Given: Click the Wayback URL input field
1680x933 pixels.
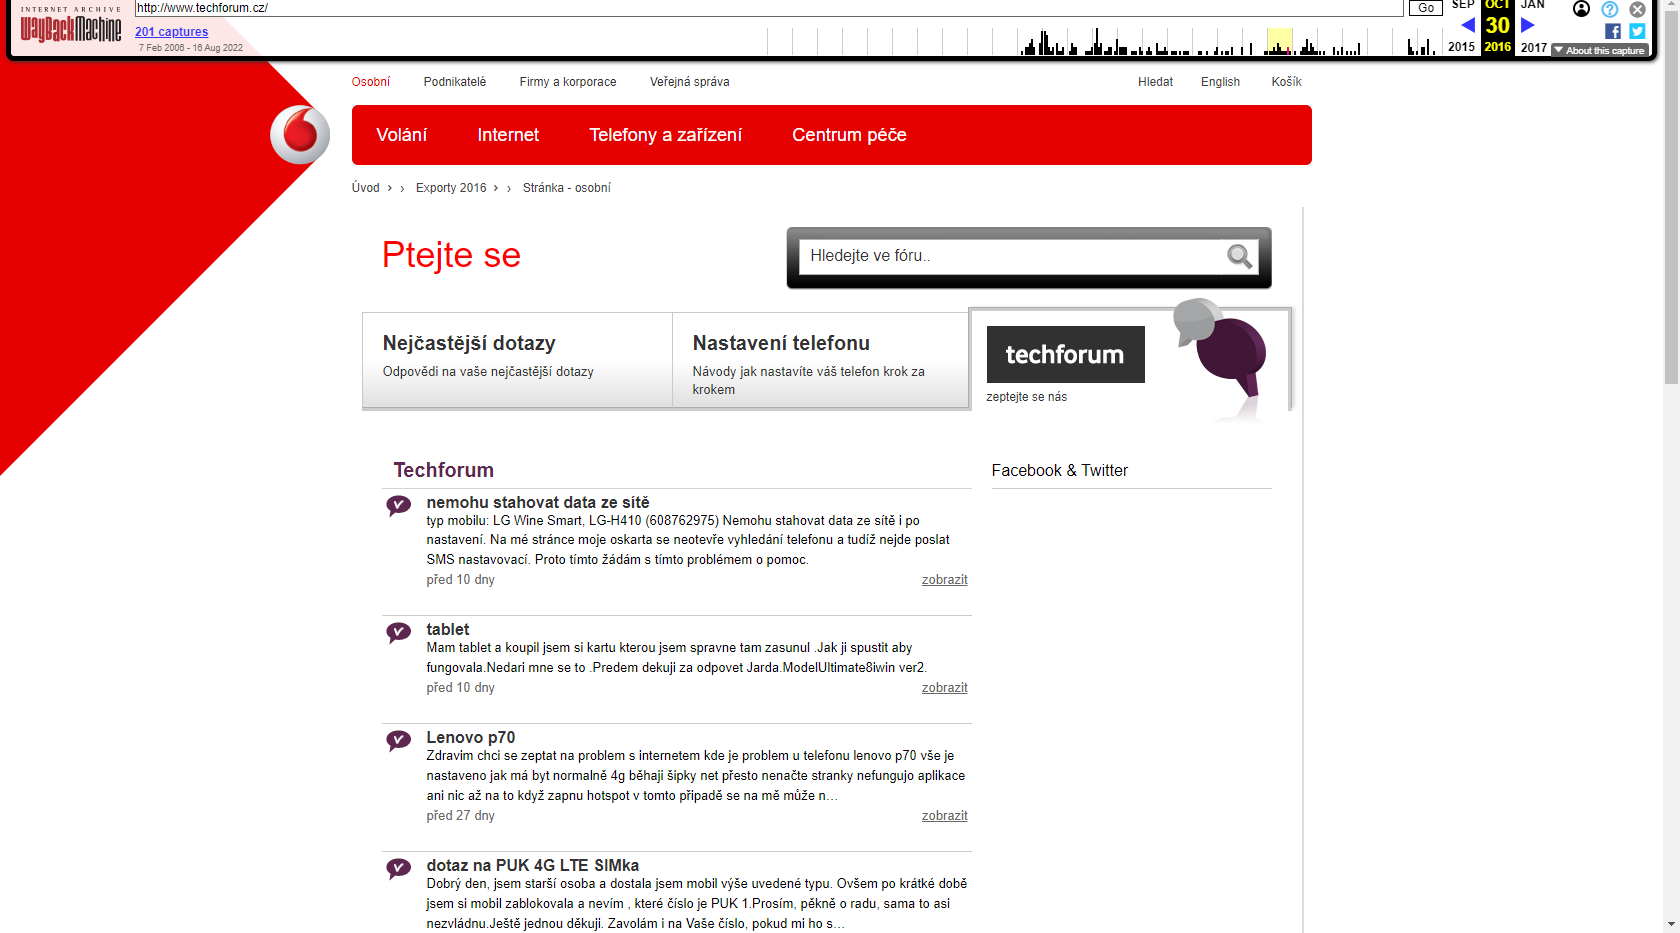Looking at the screenshot, I should click(769, 8).
